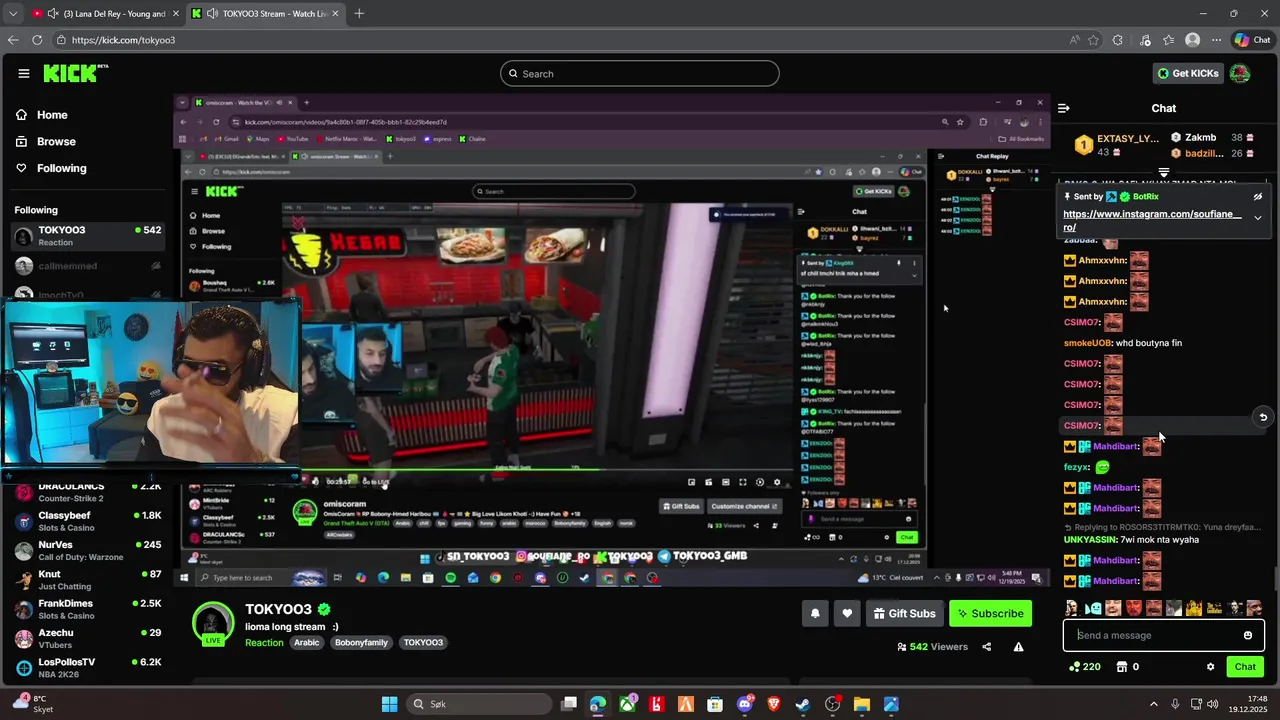
Task: Click the Bobonyfamily tag
Action: (x=361, y=642)
